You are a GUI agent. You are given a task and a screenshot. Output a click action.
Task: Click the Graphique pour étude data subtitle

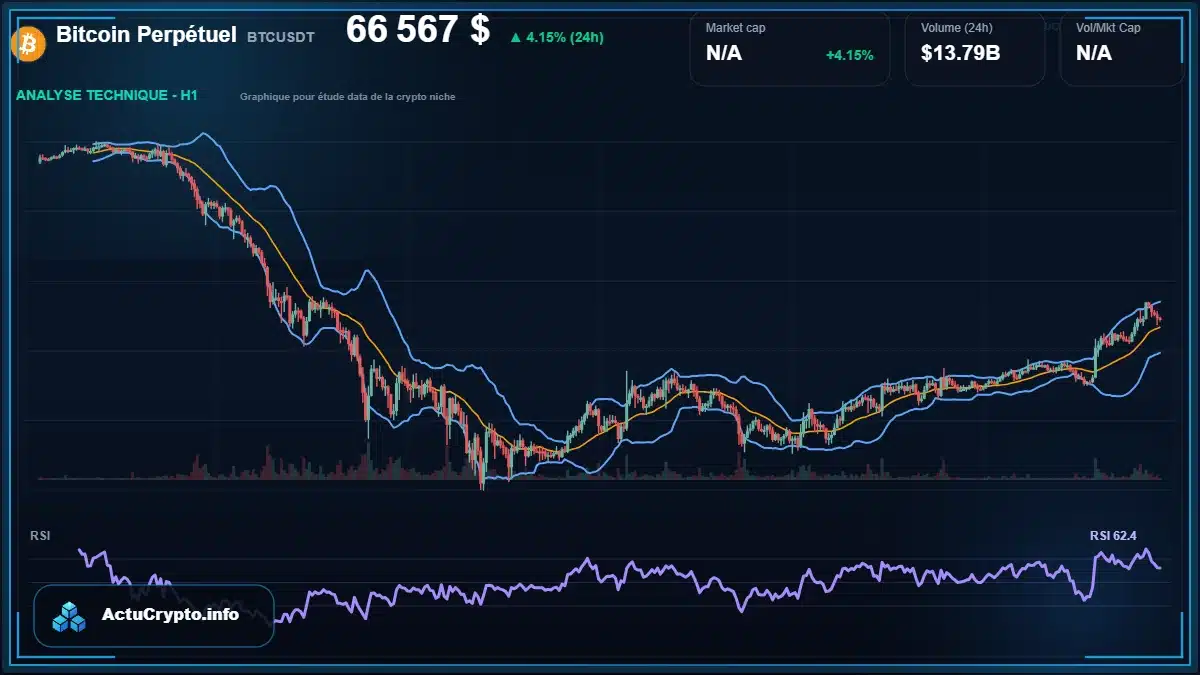pos(348,97)
